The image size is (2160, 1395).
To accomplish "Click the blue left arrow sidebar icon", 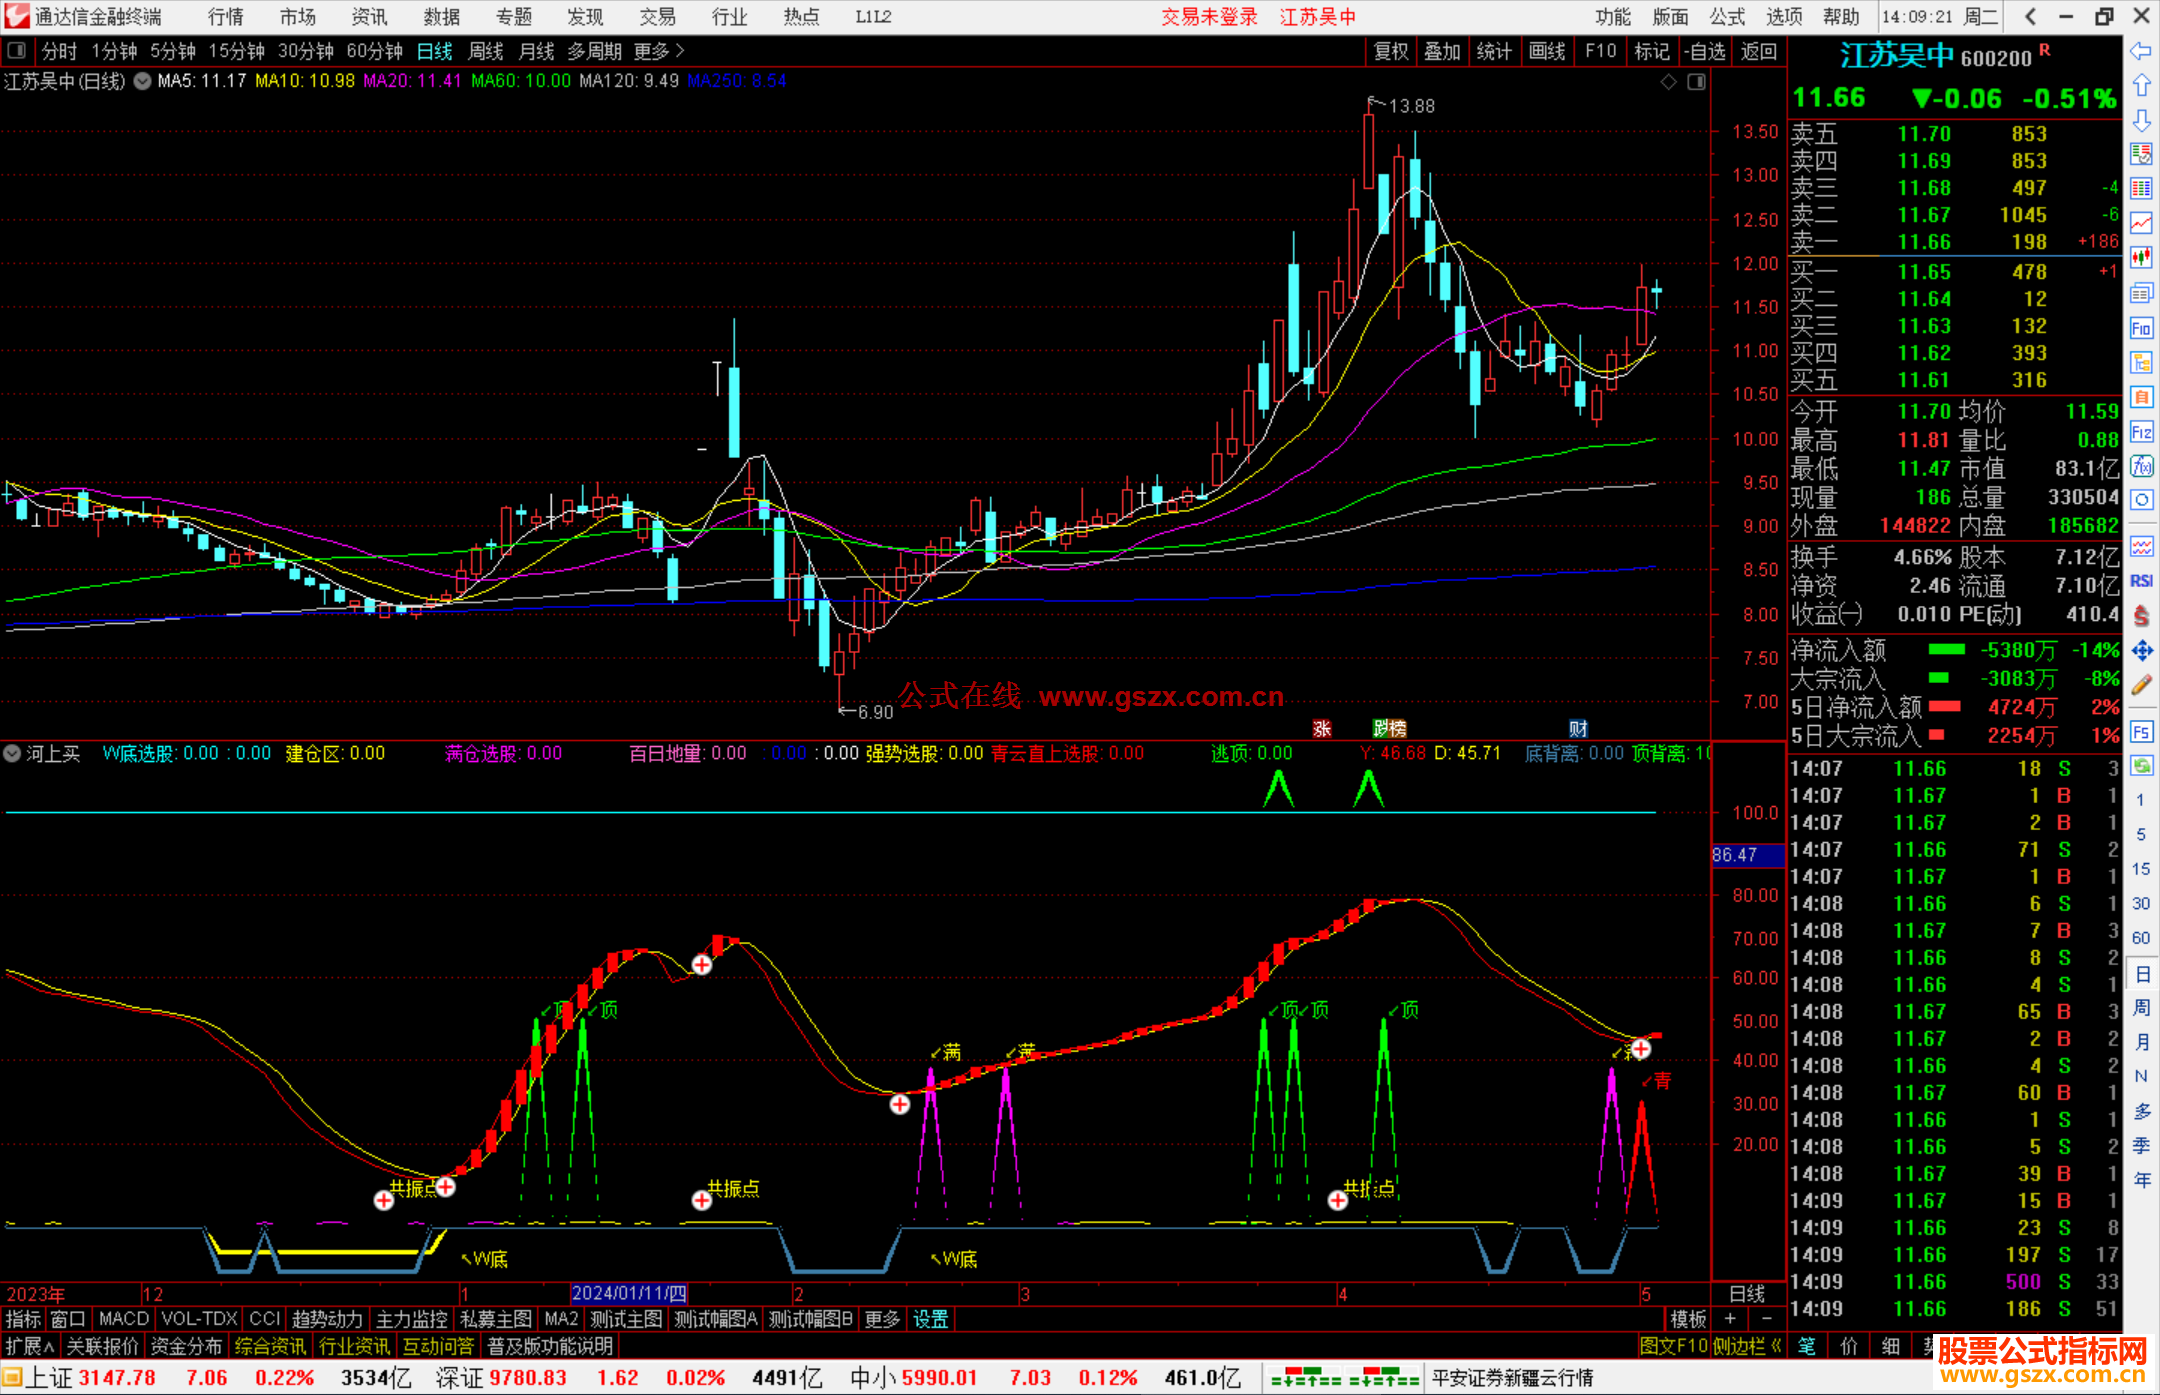I will pos(2141,51).
